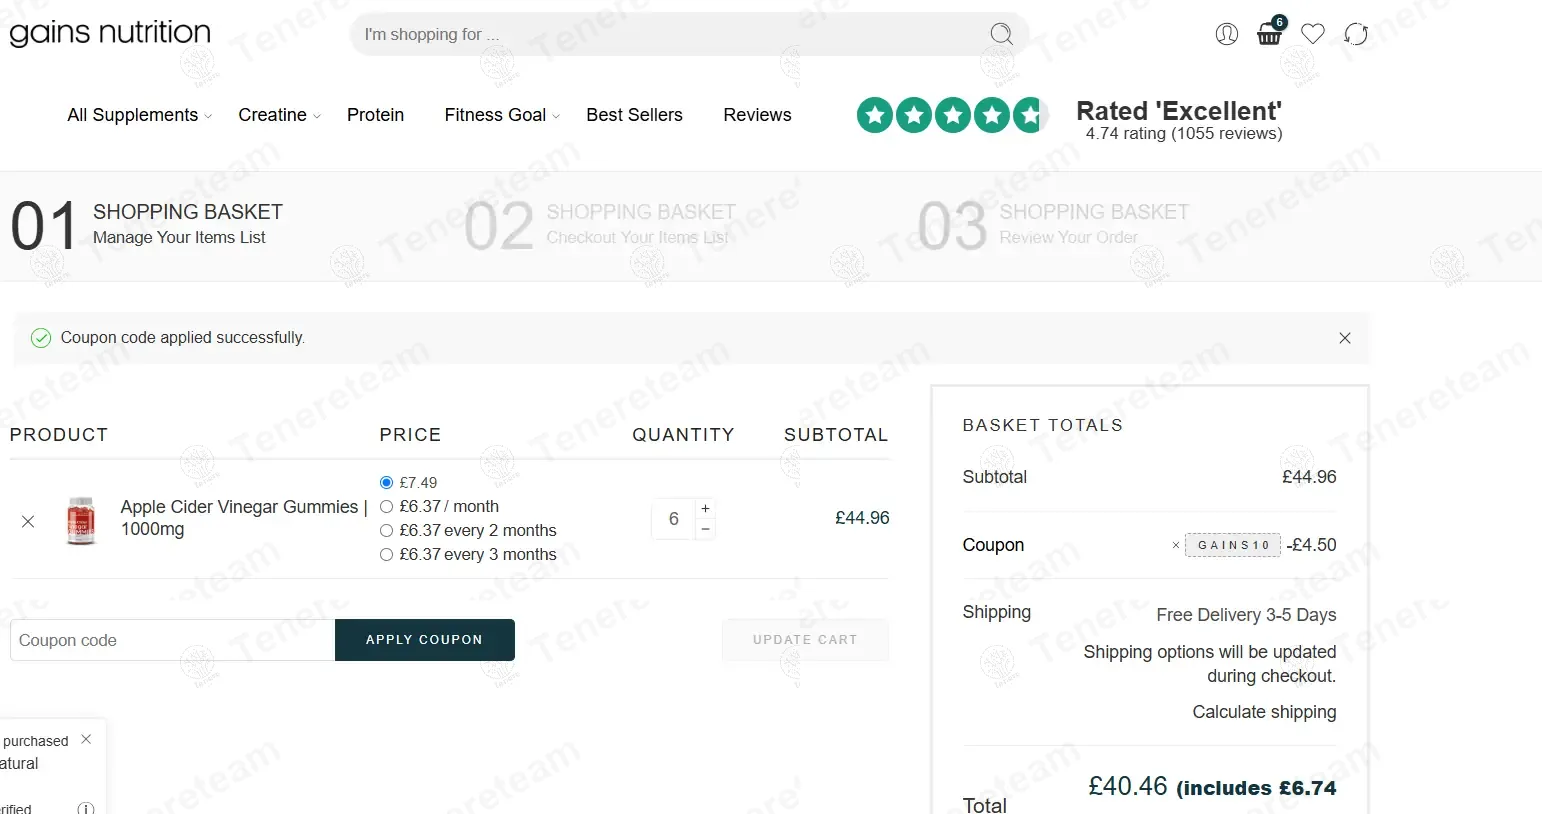Remove the GAINS10 coupon

pos(1176,545)
